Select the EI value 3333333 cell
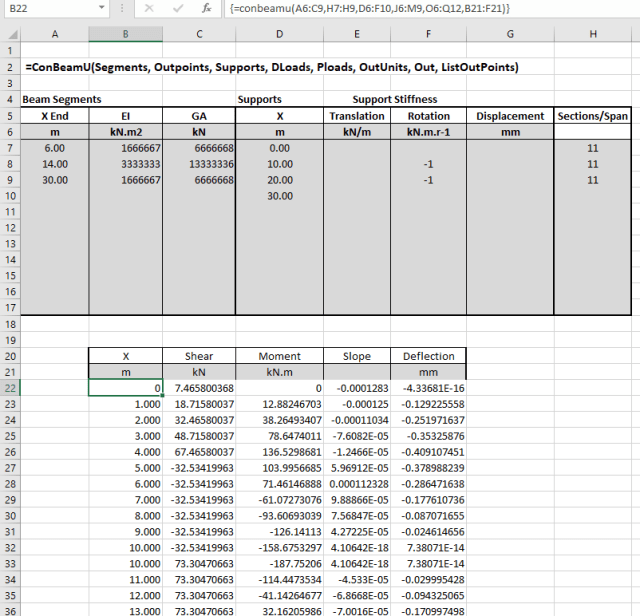This screenshot has height=616, width=640. (x=125, y=164)
